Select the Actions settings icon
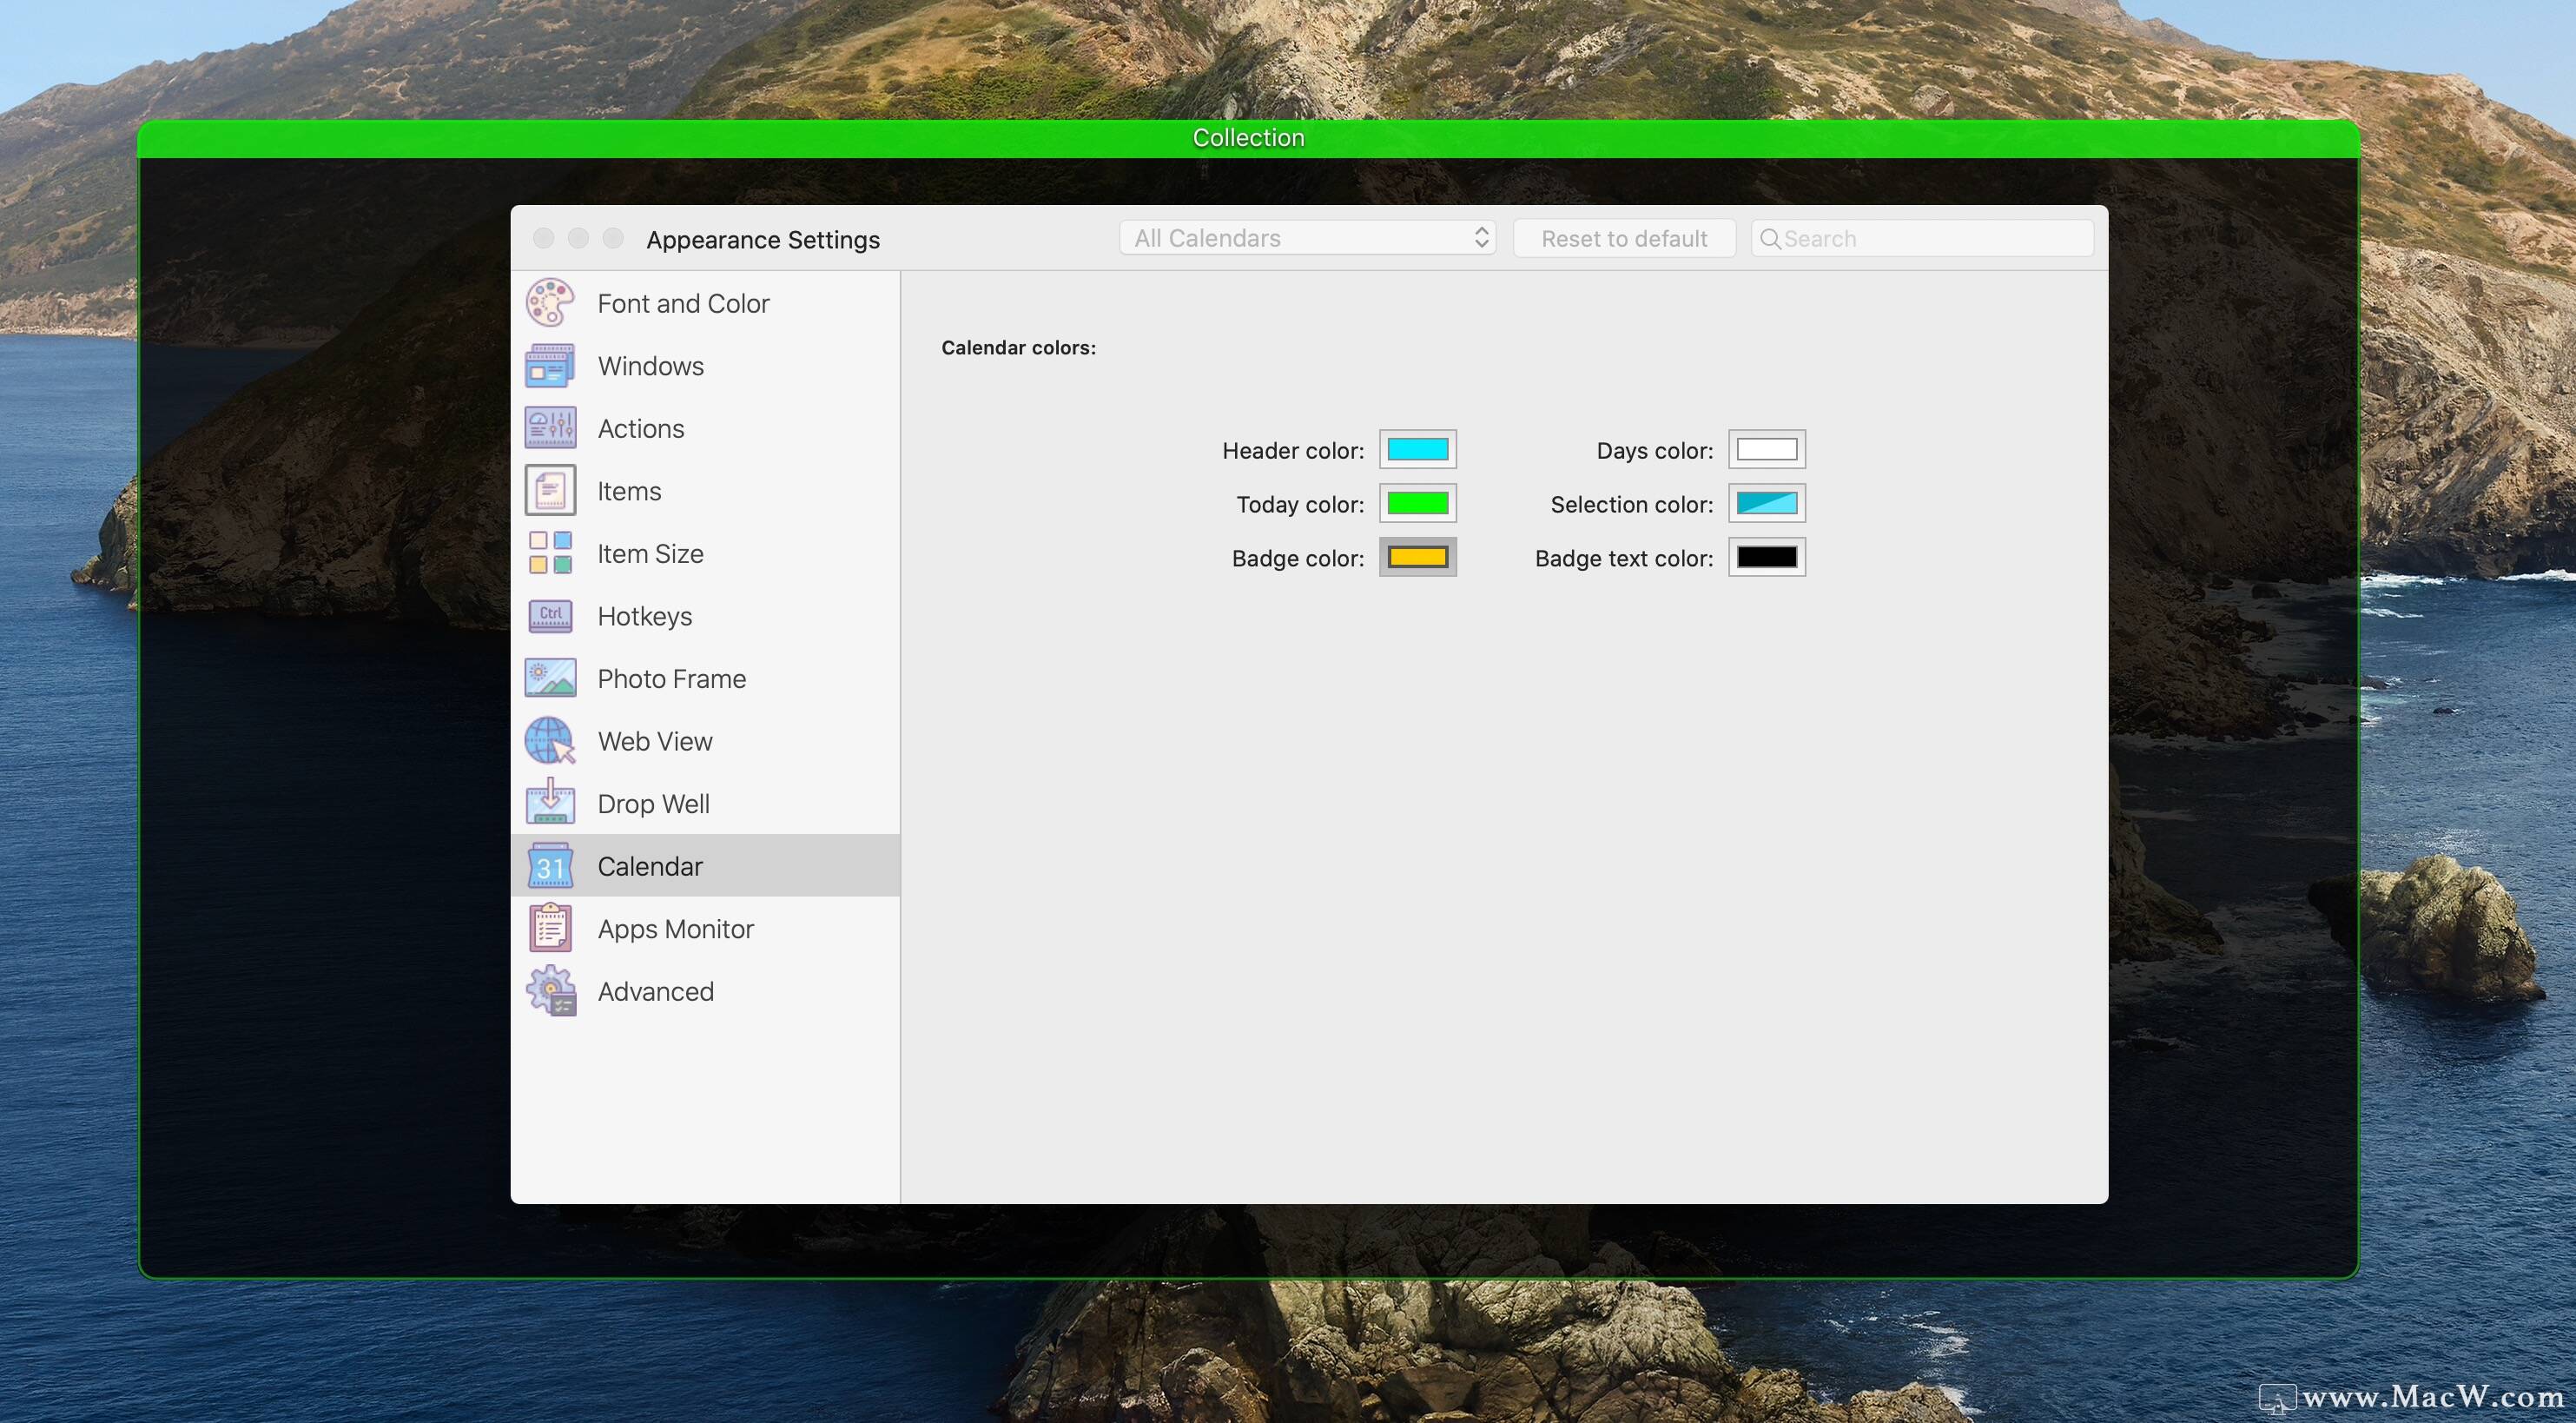This screenshot has width=2576, height=1423. coord(552,427)
